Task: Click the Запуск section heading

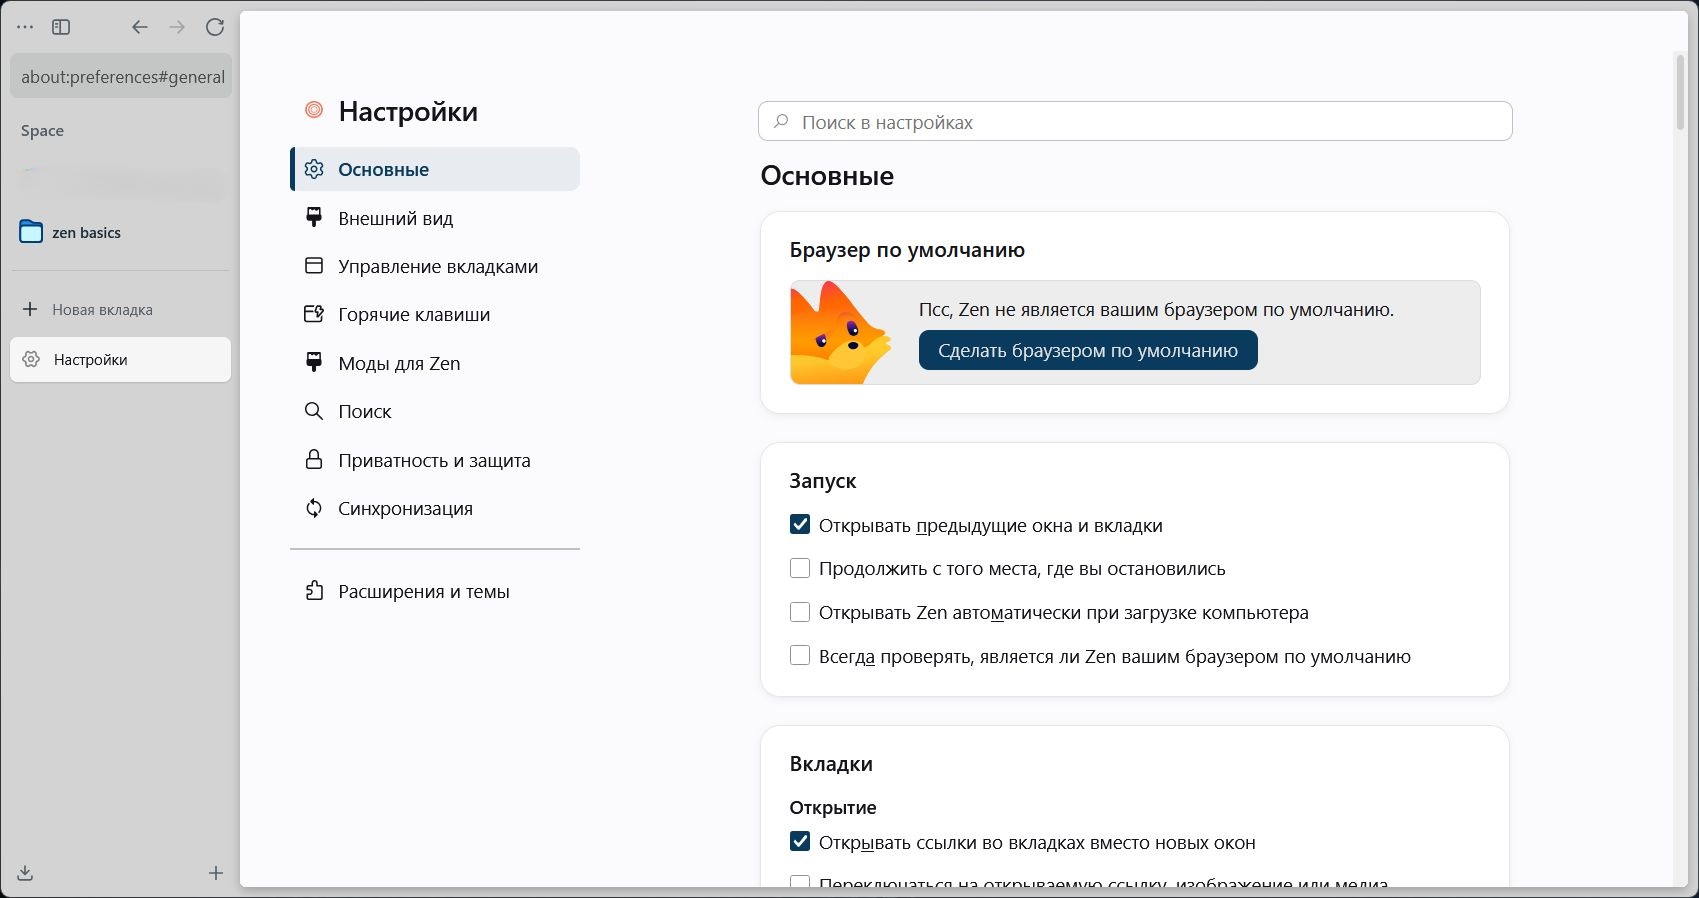Action: click(823, 481)
